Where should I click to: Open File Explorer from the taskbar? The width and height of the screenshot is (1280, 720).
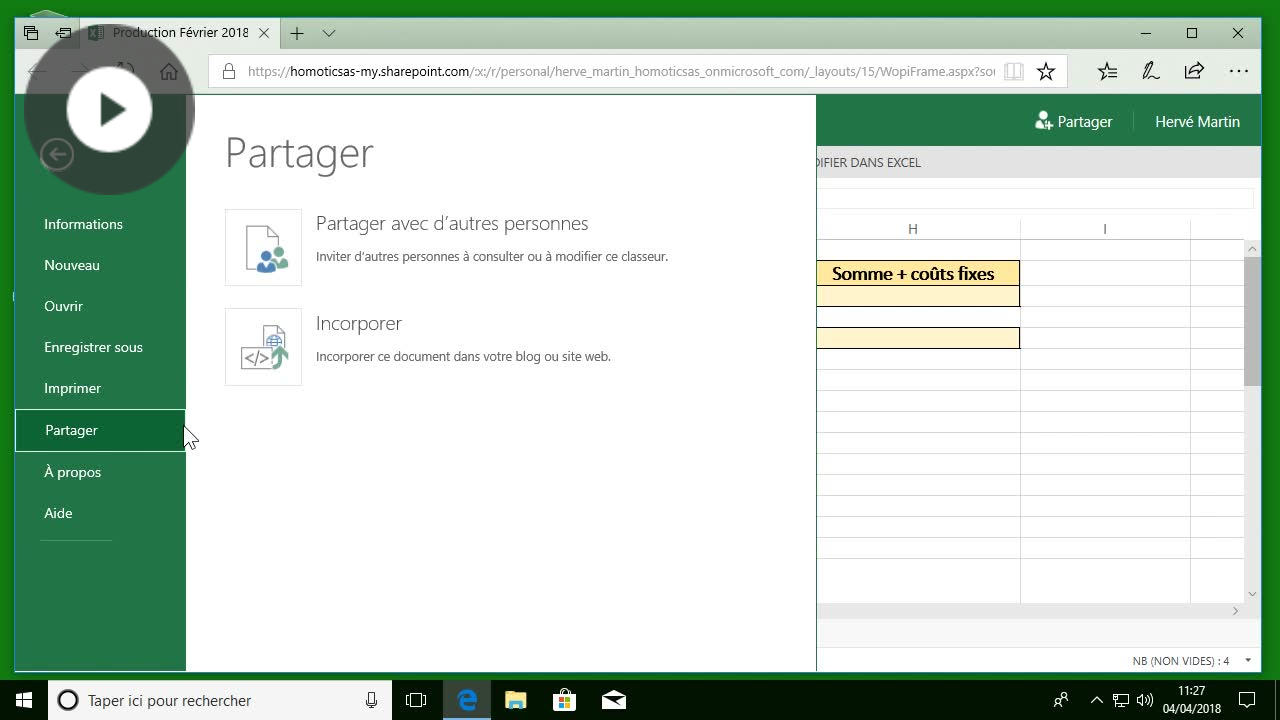[516, 700]
